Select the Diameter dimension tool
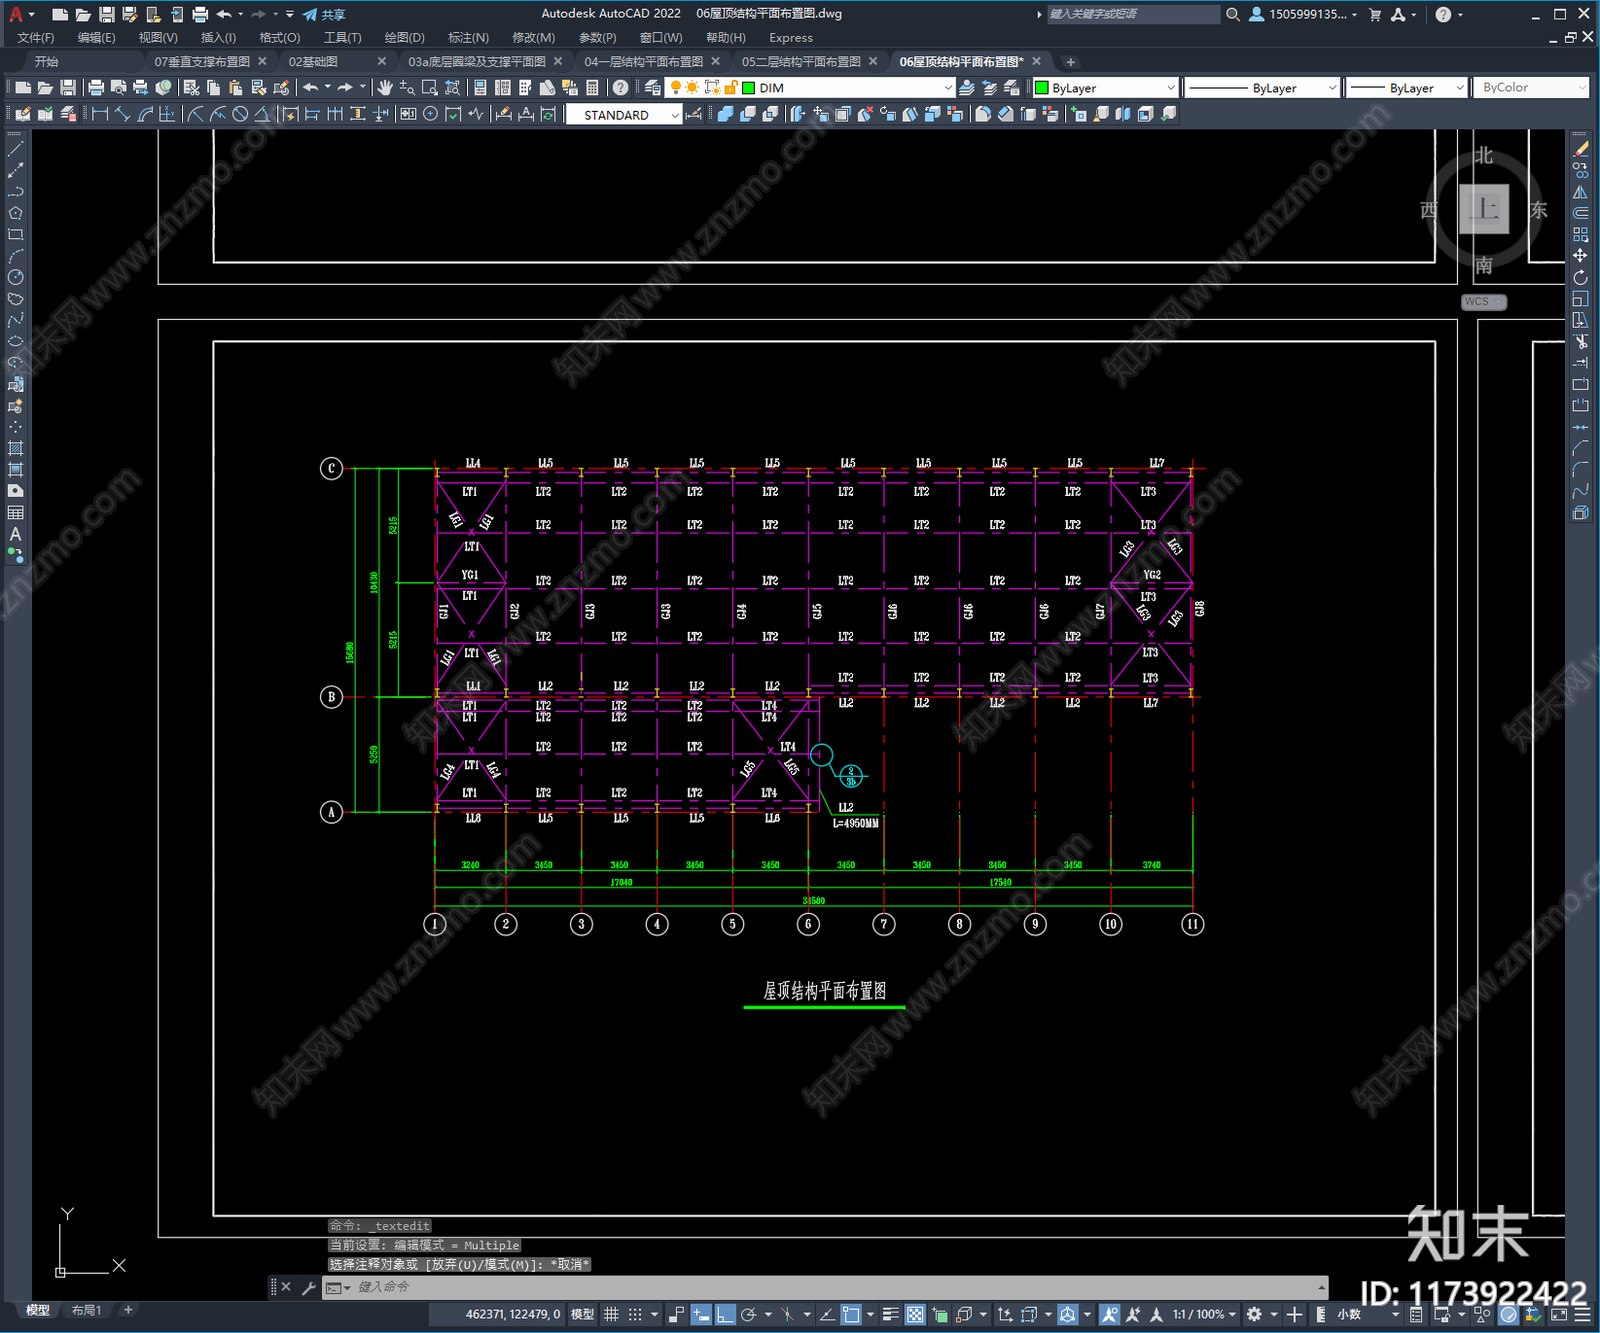This screenshot has height=1333, width=1600. pyautogui.click(x=240, y=114)
